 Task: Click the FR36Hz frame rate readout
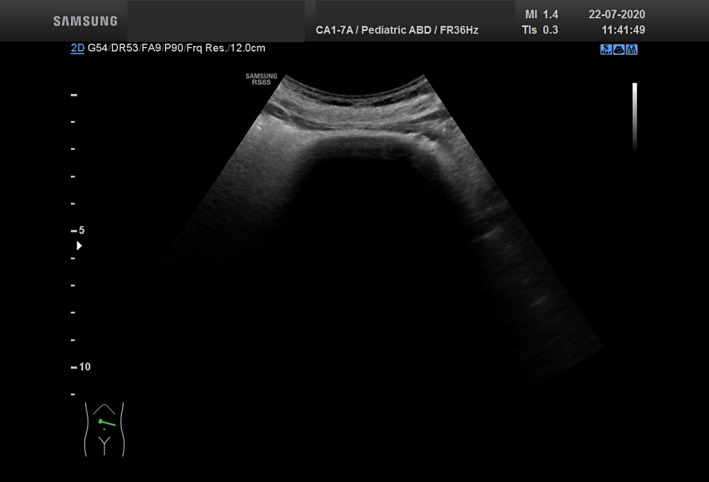point(459,30)
